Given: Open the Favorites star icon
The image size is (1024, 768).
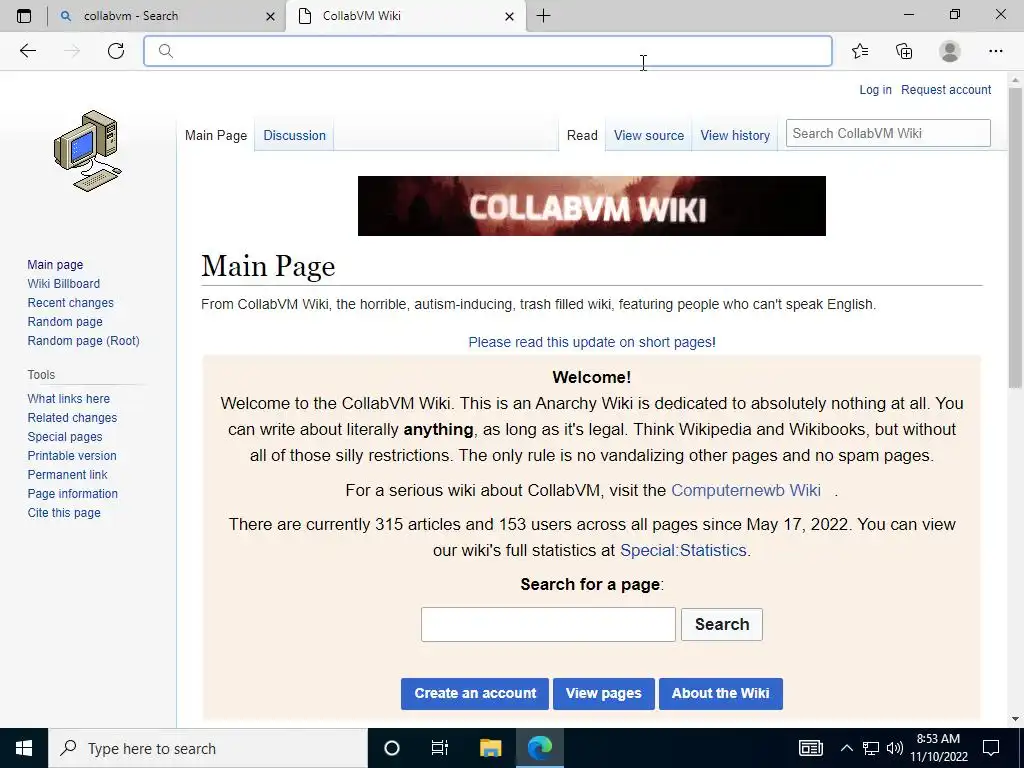Looking at the screenshot, I should [860, 51].
